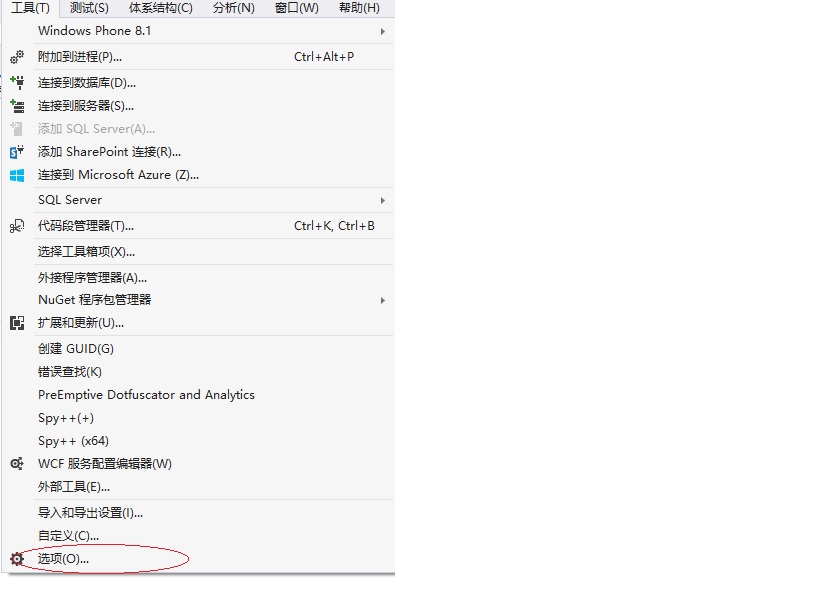Click the Ctrl+Alt+P shortcut text
This screenshot has width=819, height=590.
[x=324, y=56]
